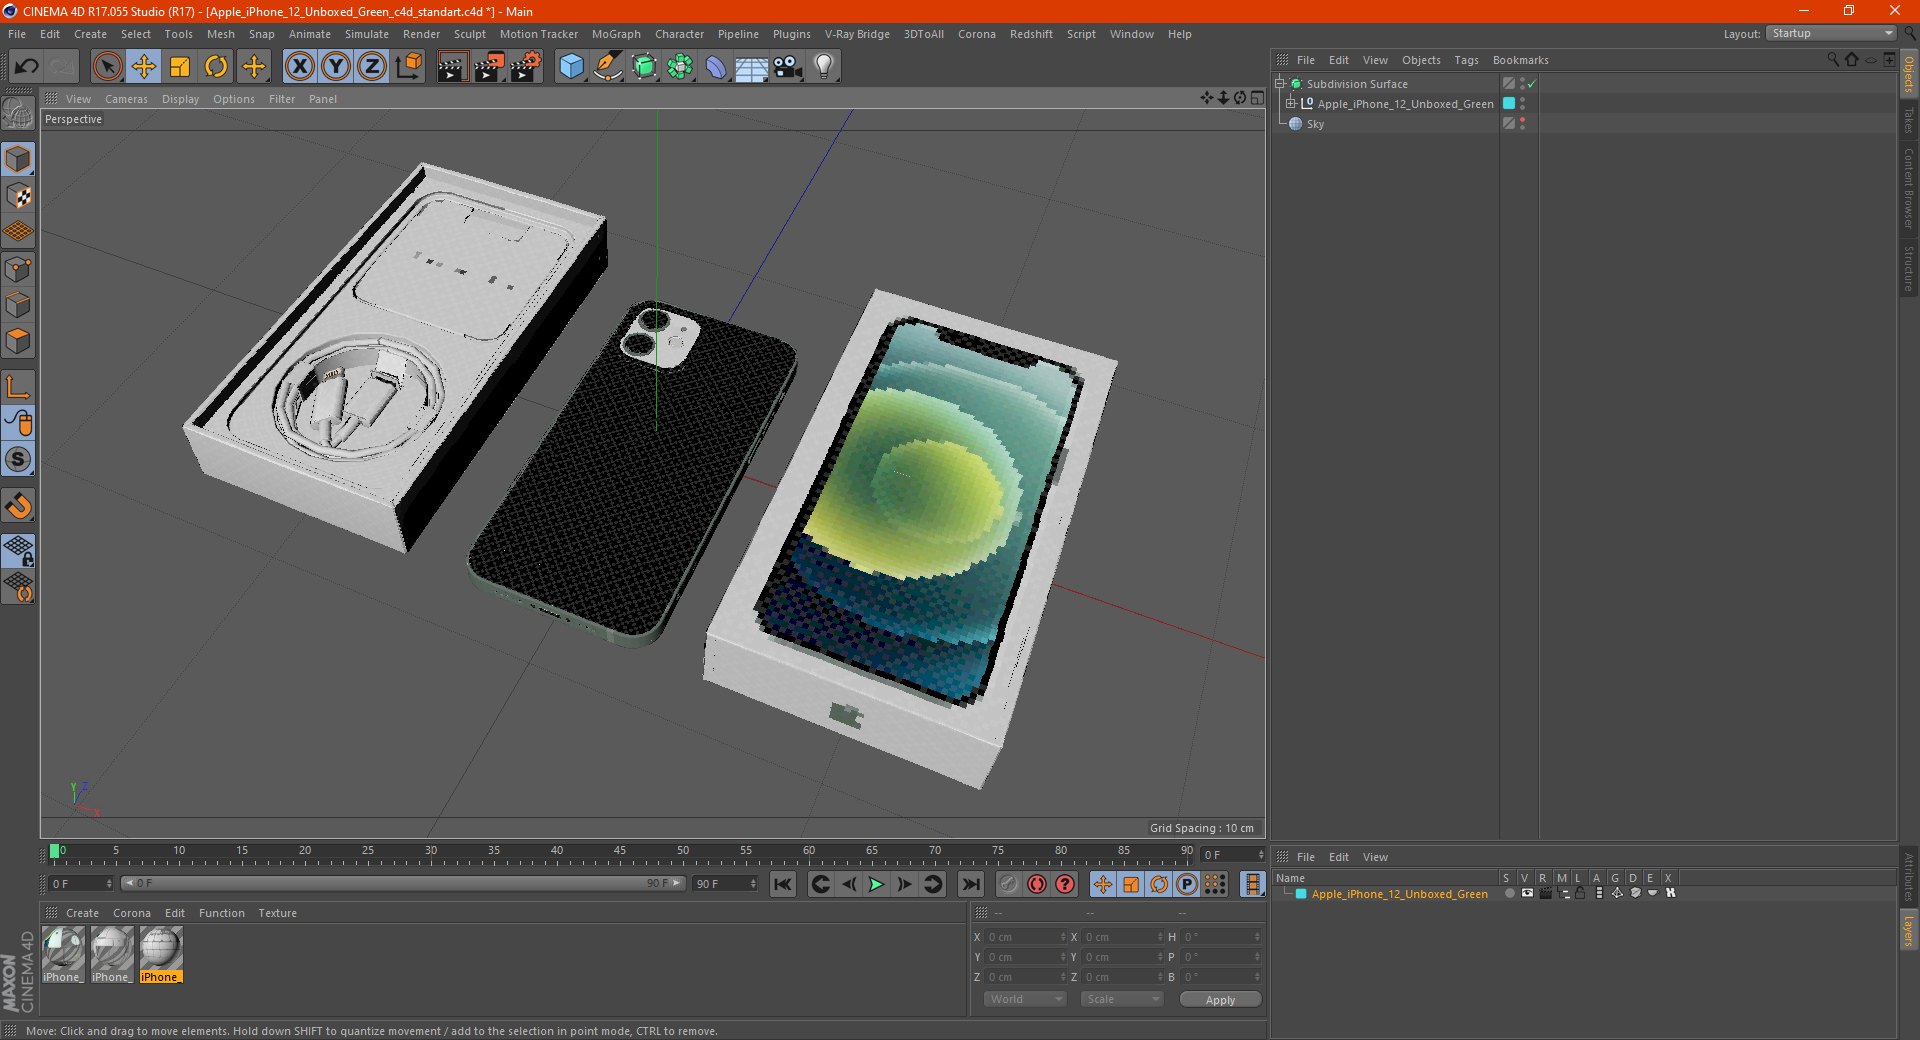Open the MoGraph menu

(x=616, y=34)
